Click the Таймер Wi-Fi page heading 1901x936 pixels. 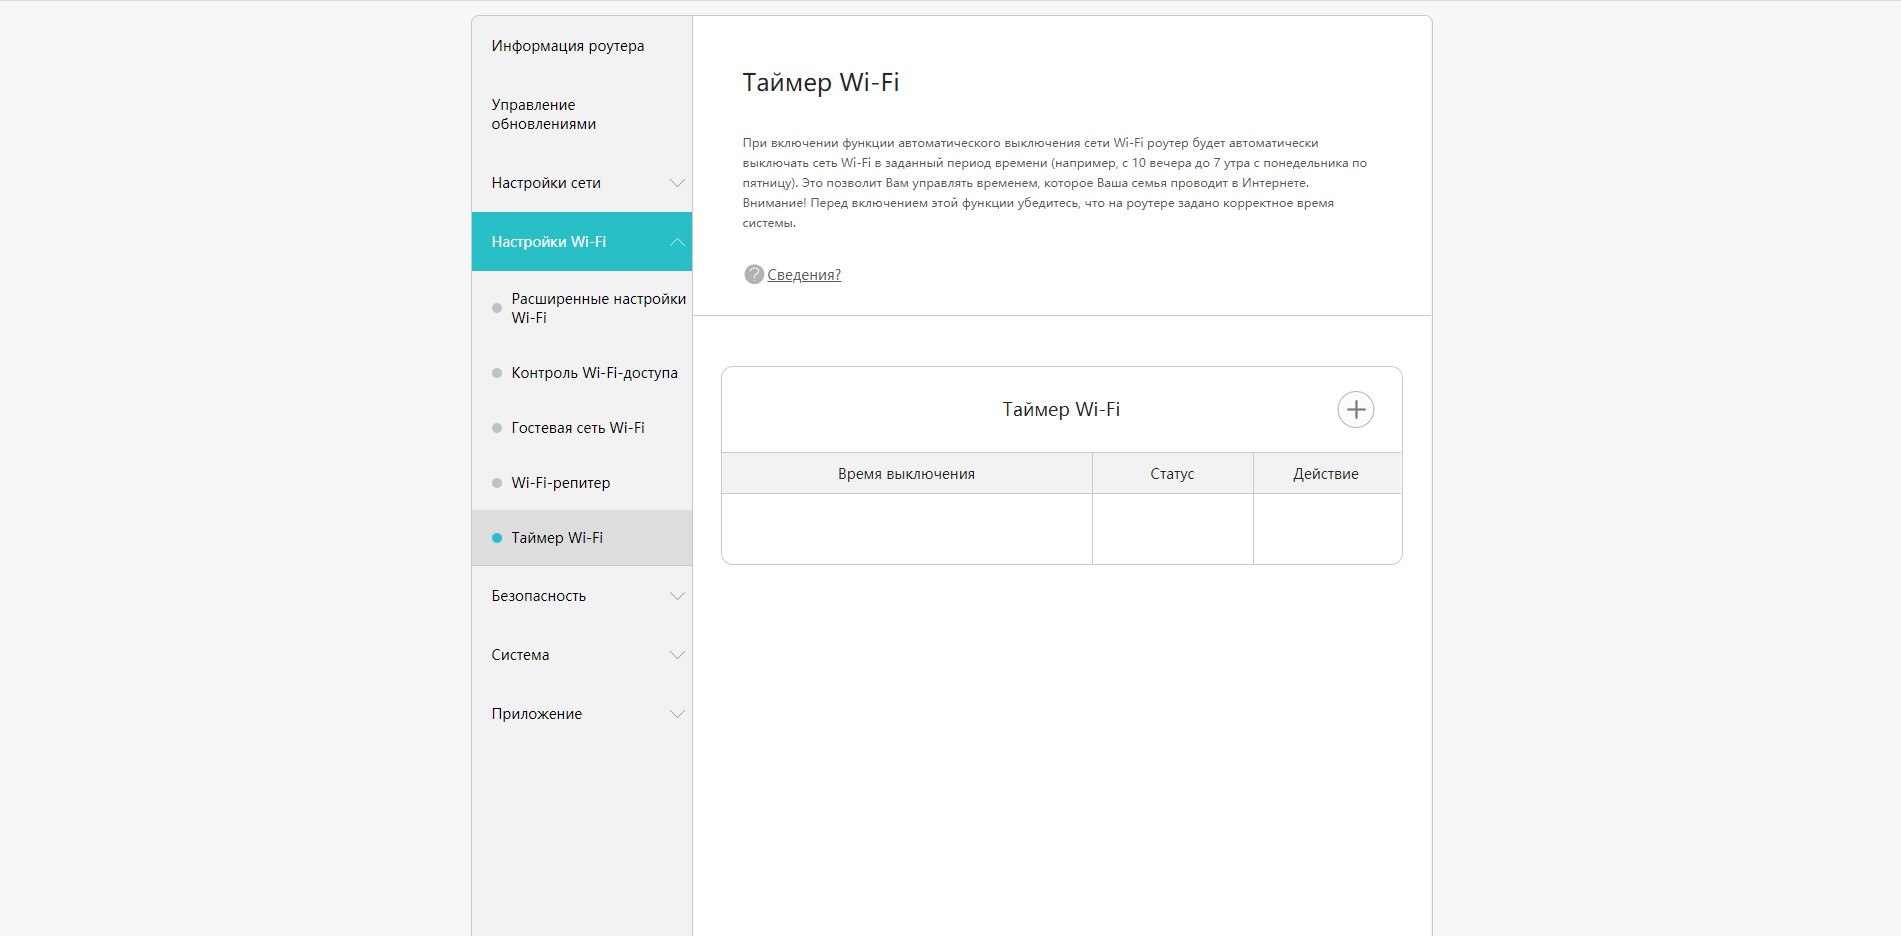pyautogui.click(x=821, y=82)
